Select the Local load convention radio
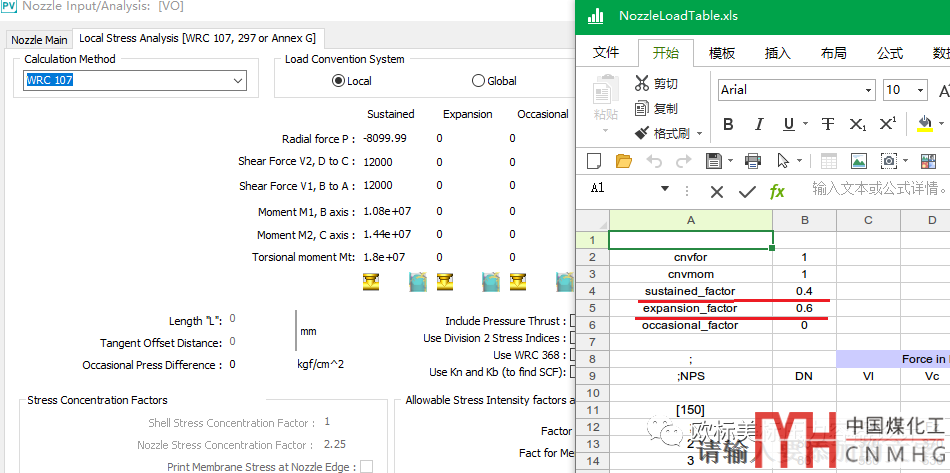Image resolution: width=950 pixels, height=473 pixels. [338, 81]
